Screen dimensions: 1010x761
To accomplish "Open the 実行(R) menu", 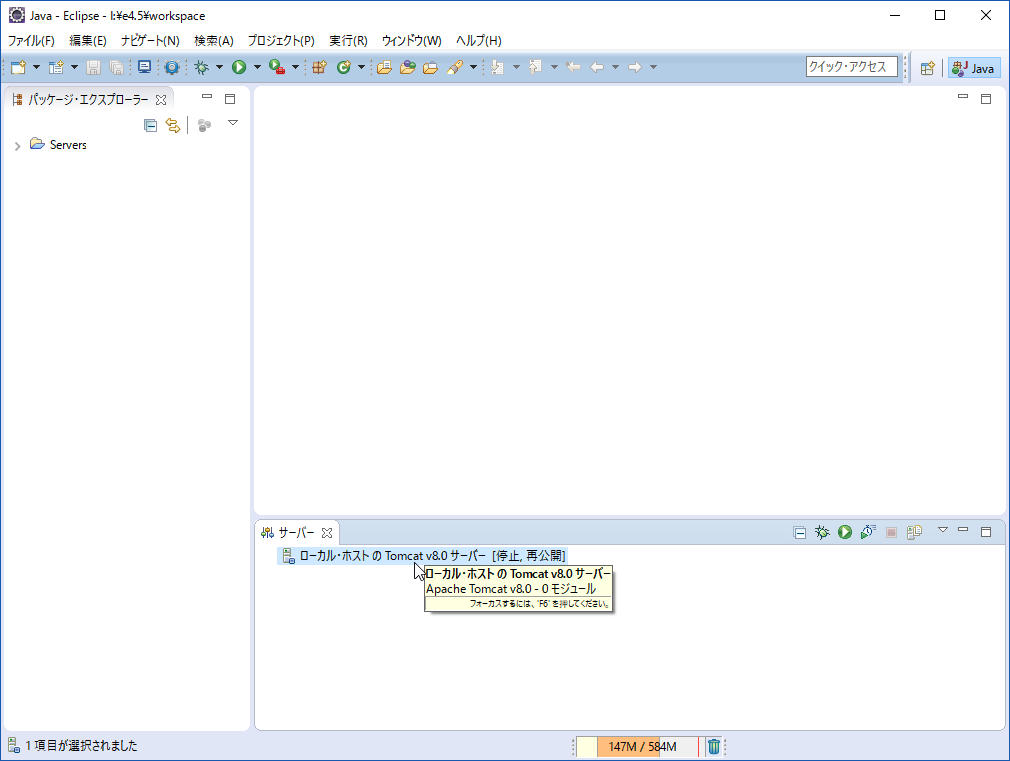I will coord(348,41).
